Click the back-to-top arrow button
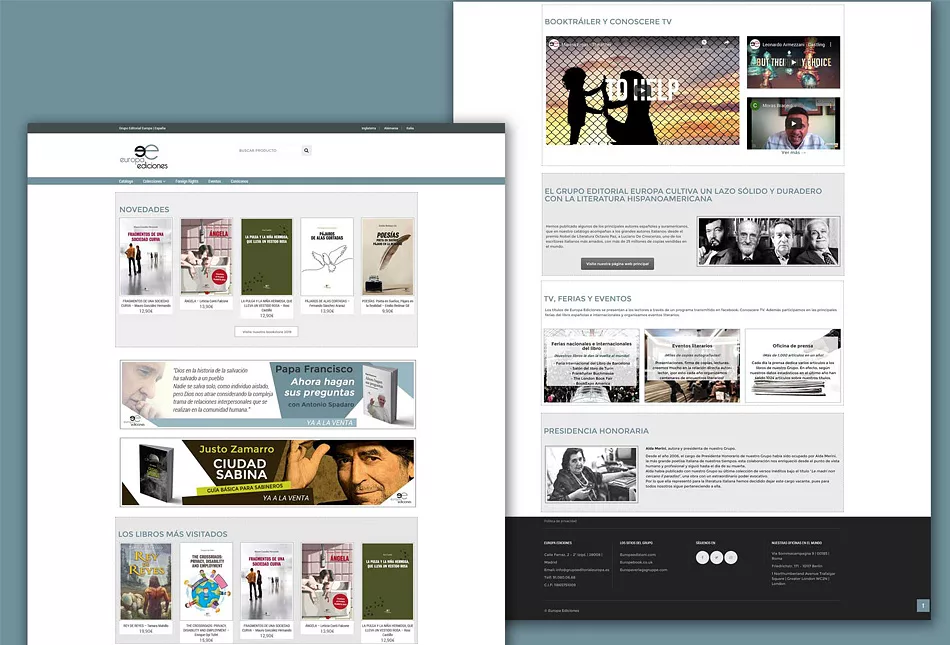950x645 pixels. pyautogui.click(x=923, y=605)
